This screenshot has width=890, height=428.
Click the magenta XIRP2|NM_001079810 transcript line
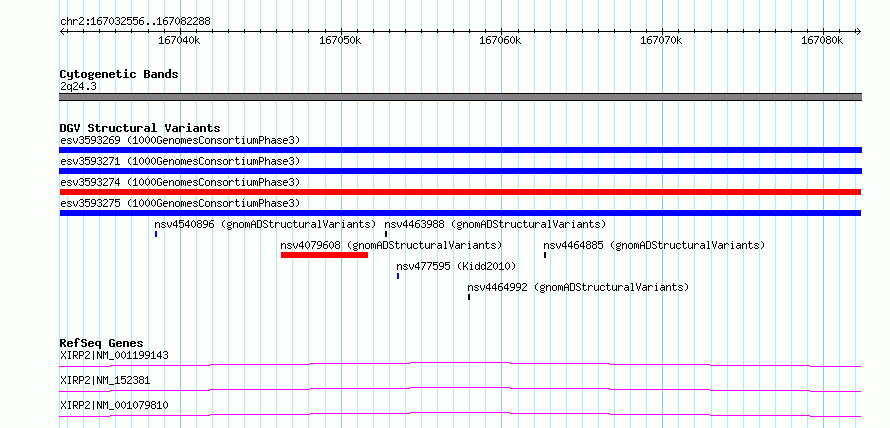pyautogui.click(x=460, y=414)
